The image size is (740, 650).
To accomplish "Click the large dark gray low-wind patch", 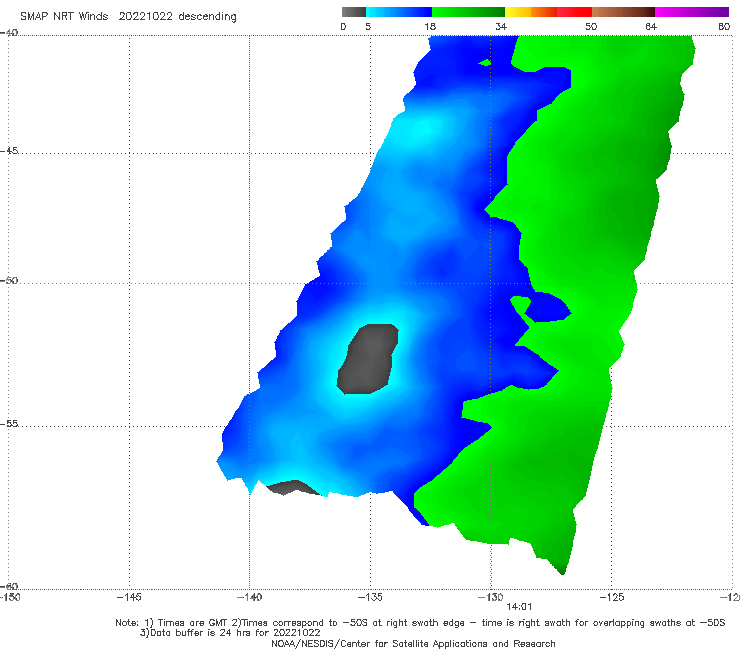I will point(368,359).
